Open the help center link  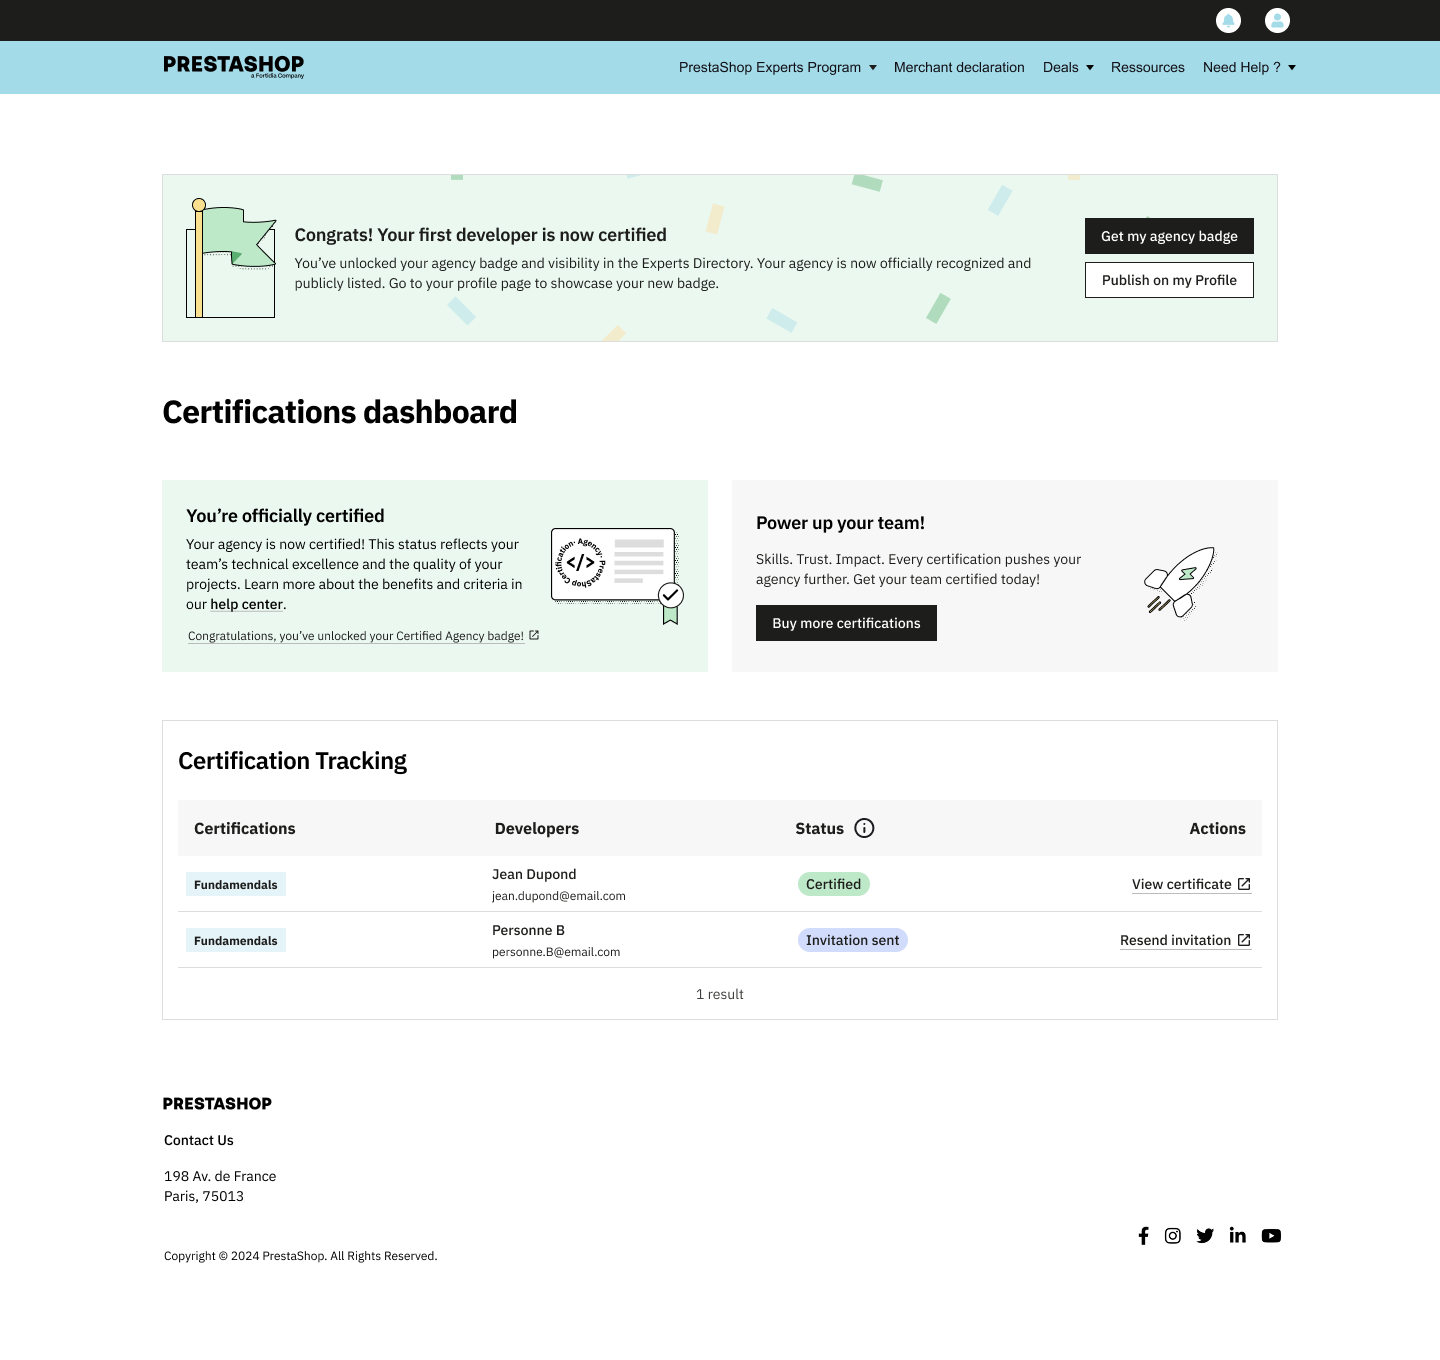click(247, 604)
